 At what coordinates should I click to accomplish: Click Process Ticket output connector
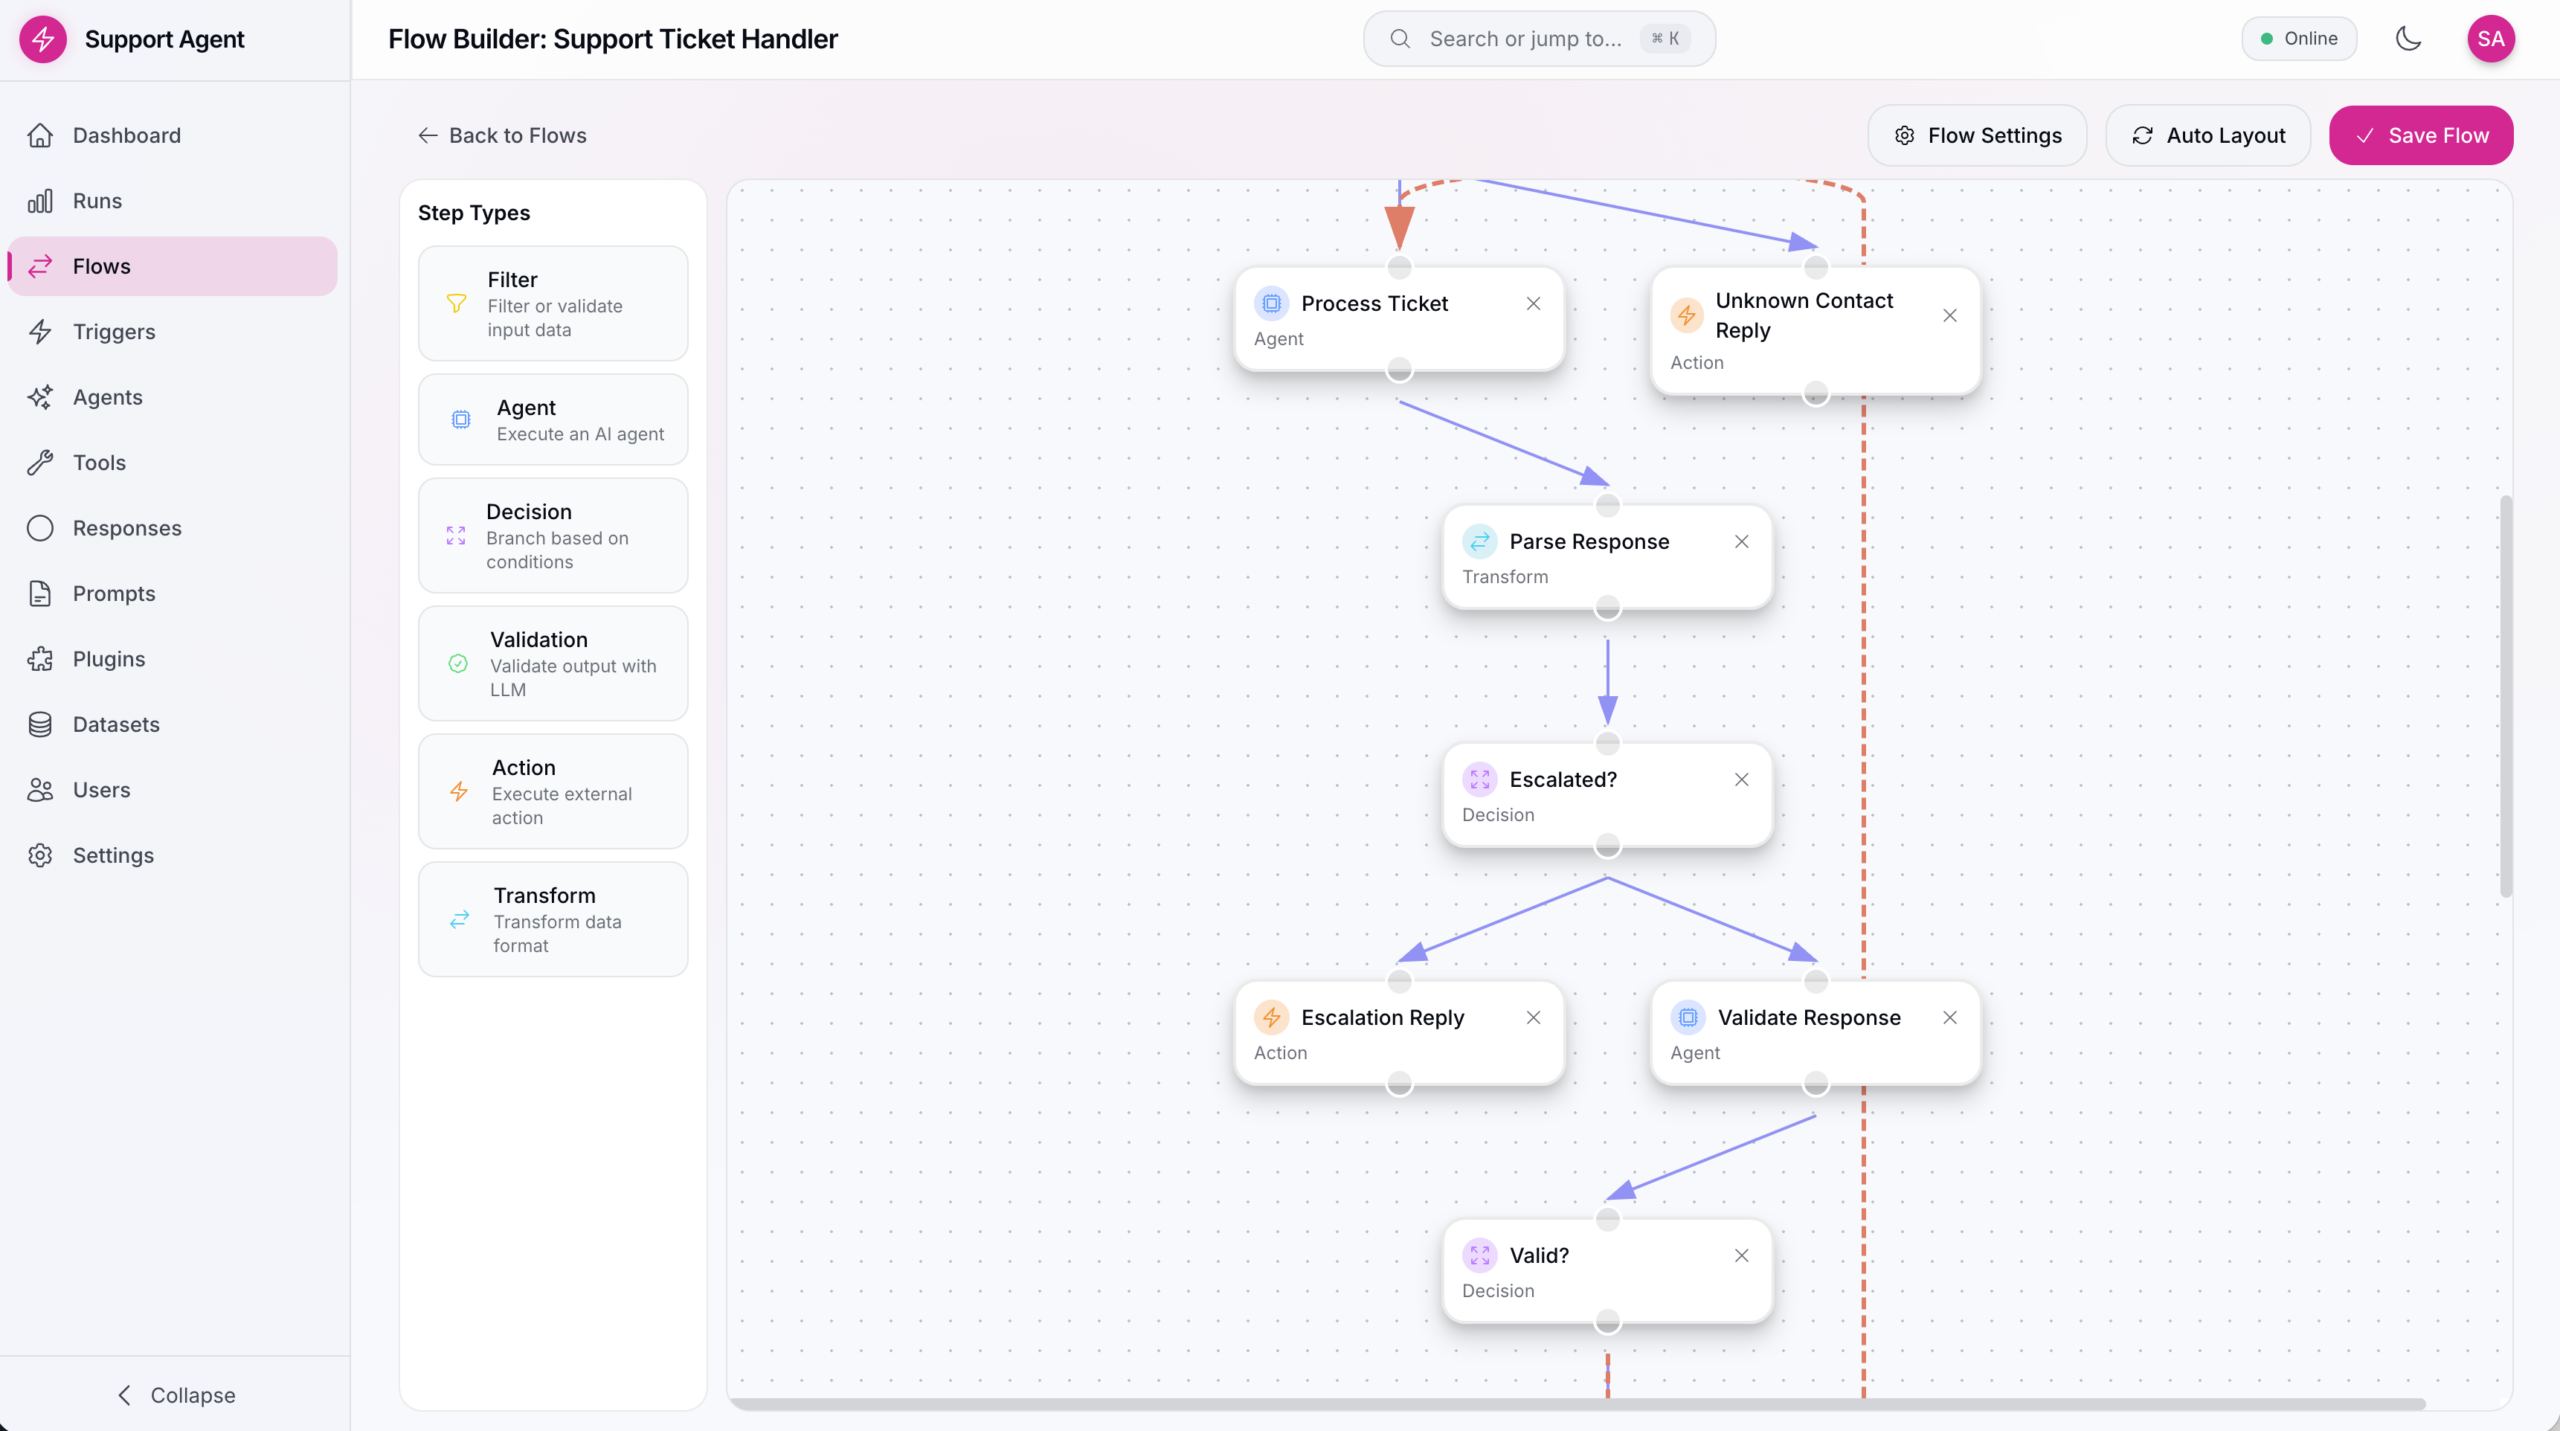pyautogui.click(x=1399, y=370)
